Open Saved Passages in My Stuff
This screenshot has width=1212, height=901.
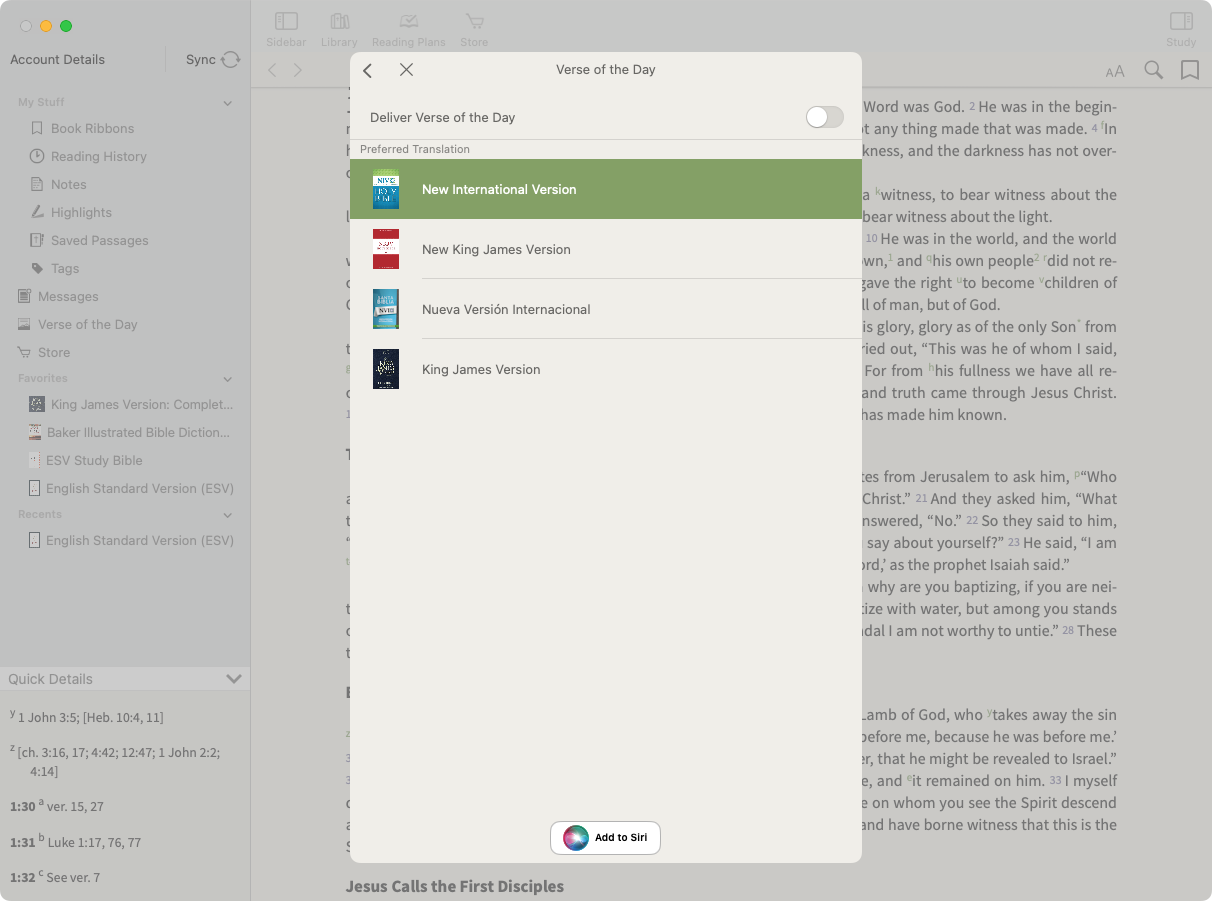pos(100,240)
